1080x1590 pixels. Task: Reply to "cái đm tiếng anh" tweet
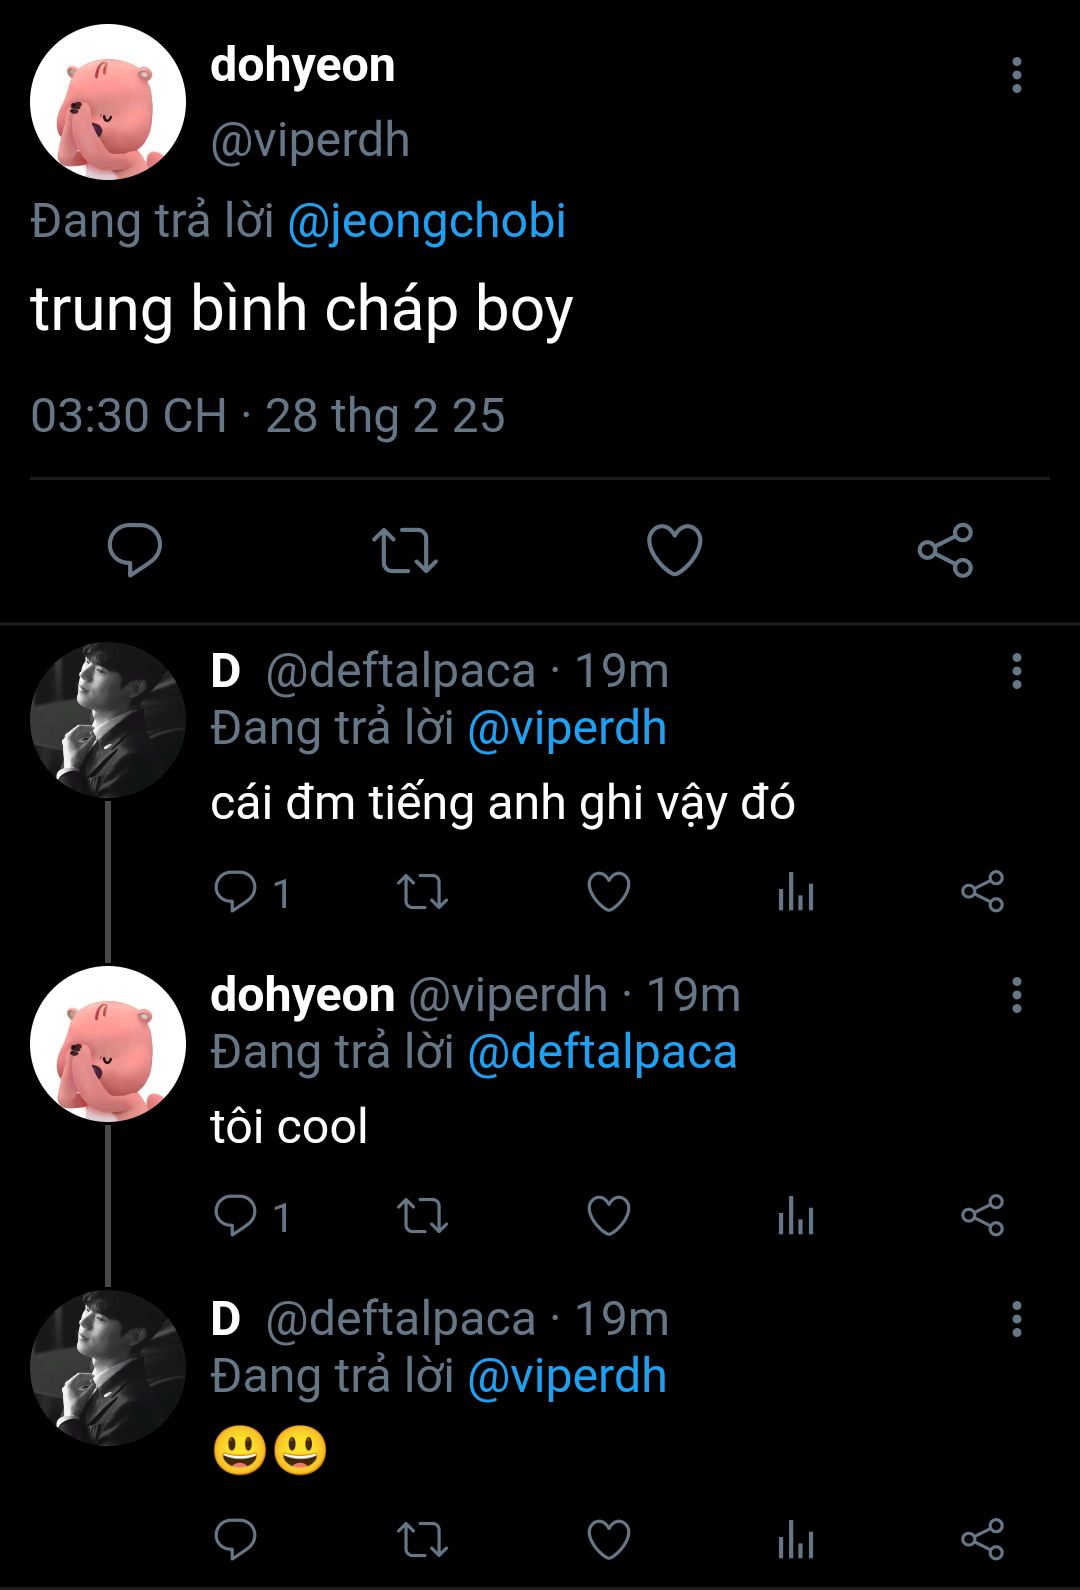click(236, 891)
